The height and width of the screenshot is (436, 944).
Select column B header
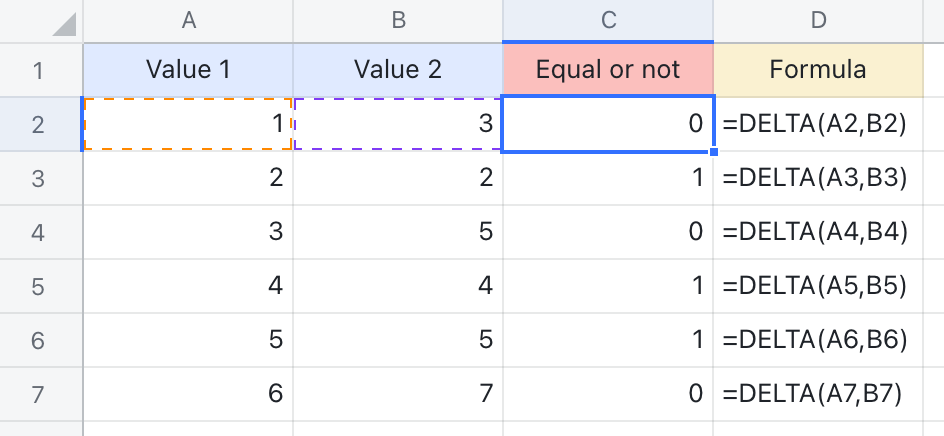pyautogui.click(x=398, y=21)
